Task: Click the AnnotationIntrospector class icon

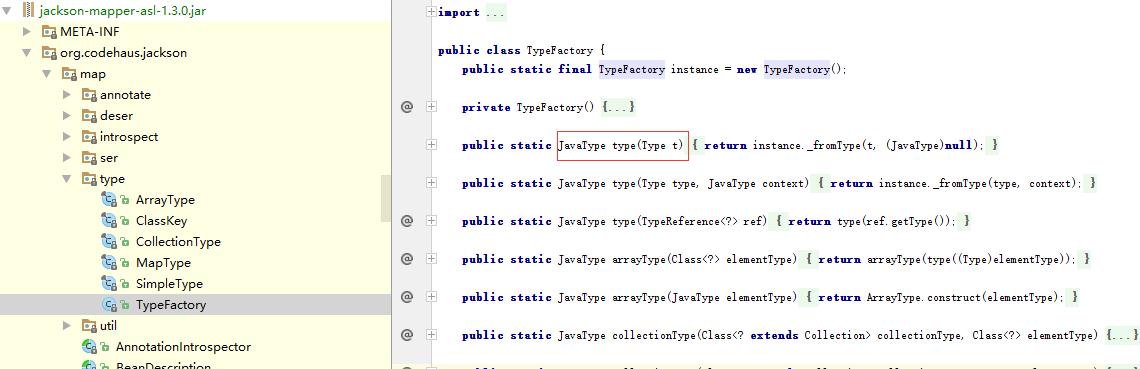Action: (x=89, y=347)
